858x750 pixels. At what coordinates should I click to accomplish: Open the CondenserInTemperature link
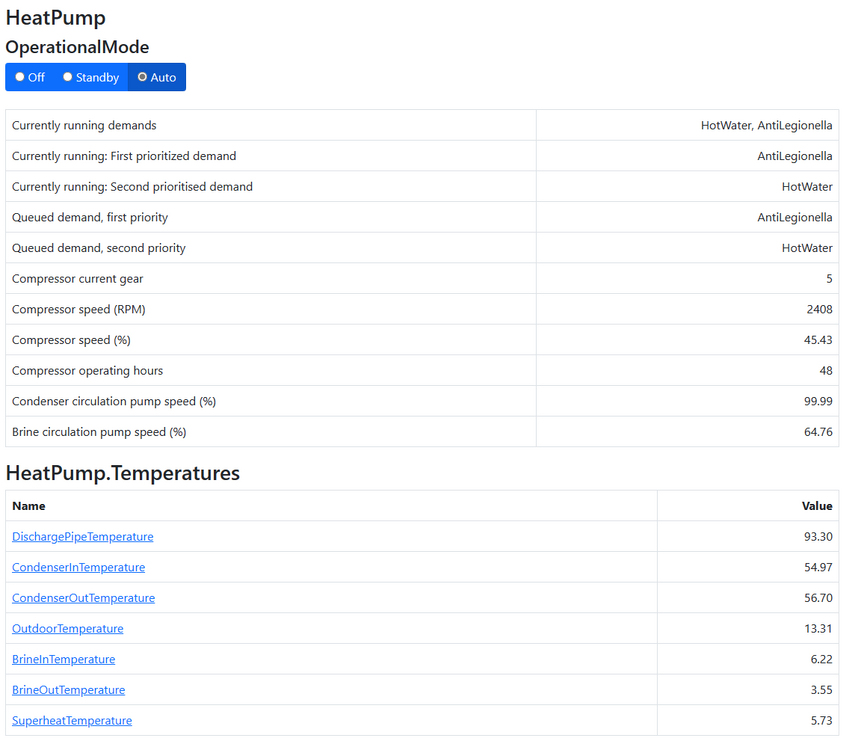click(x=78, y=567)
